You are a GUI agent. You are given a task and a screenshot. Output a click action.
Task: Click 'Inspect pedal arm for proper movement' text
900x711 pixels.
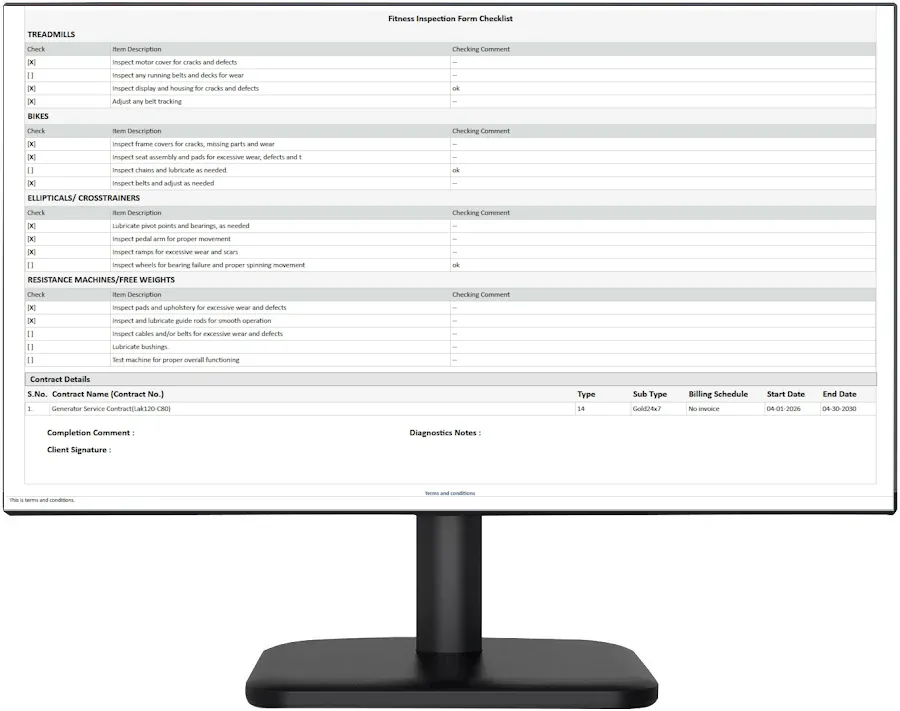pyautogui.click(x=171, y=239)
